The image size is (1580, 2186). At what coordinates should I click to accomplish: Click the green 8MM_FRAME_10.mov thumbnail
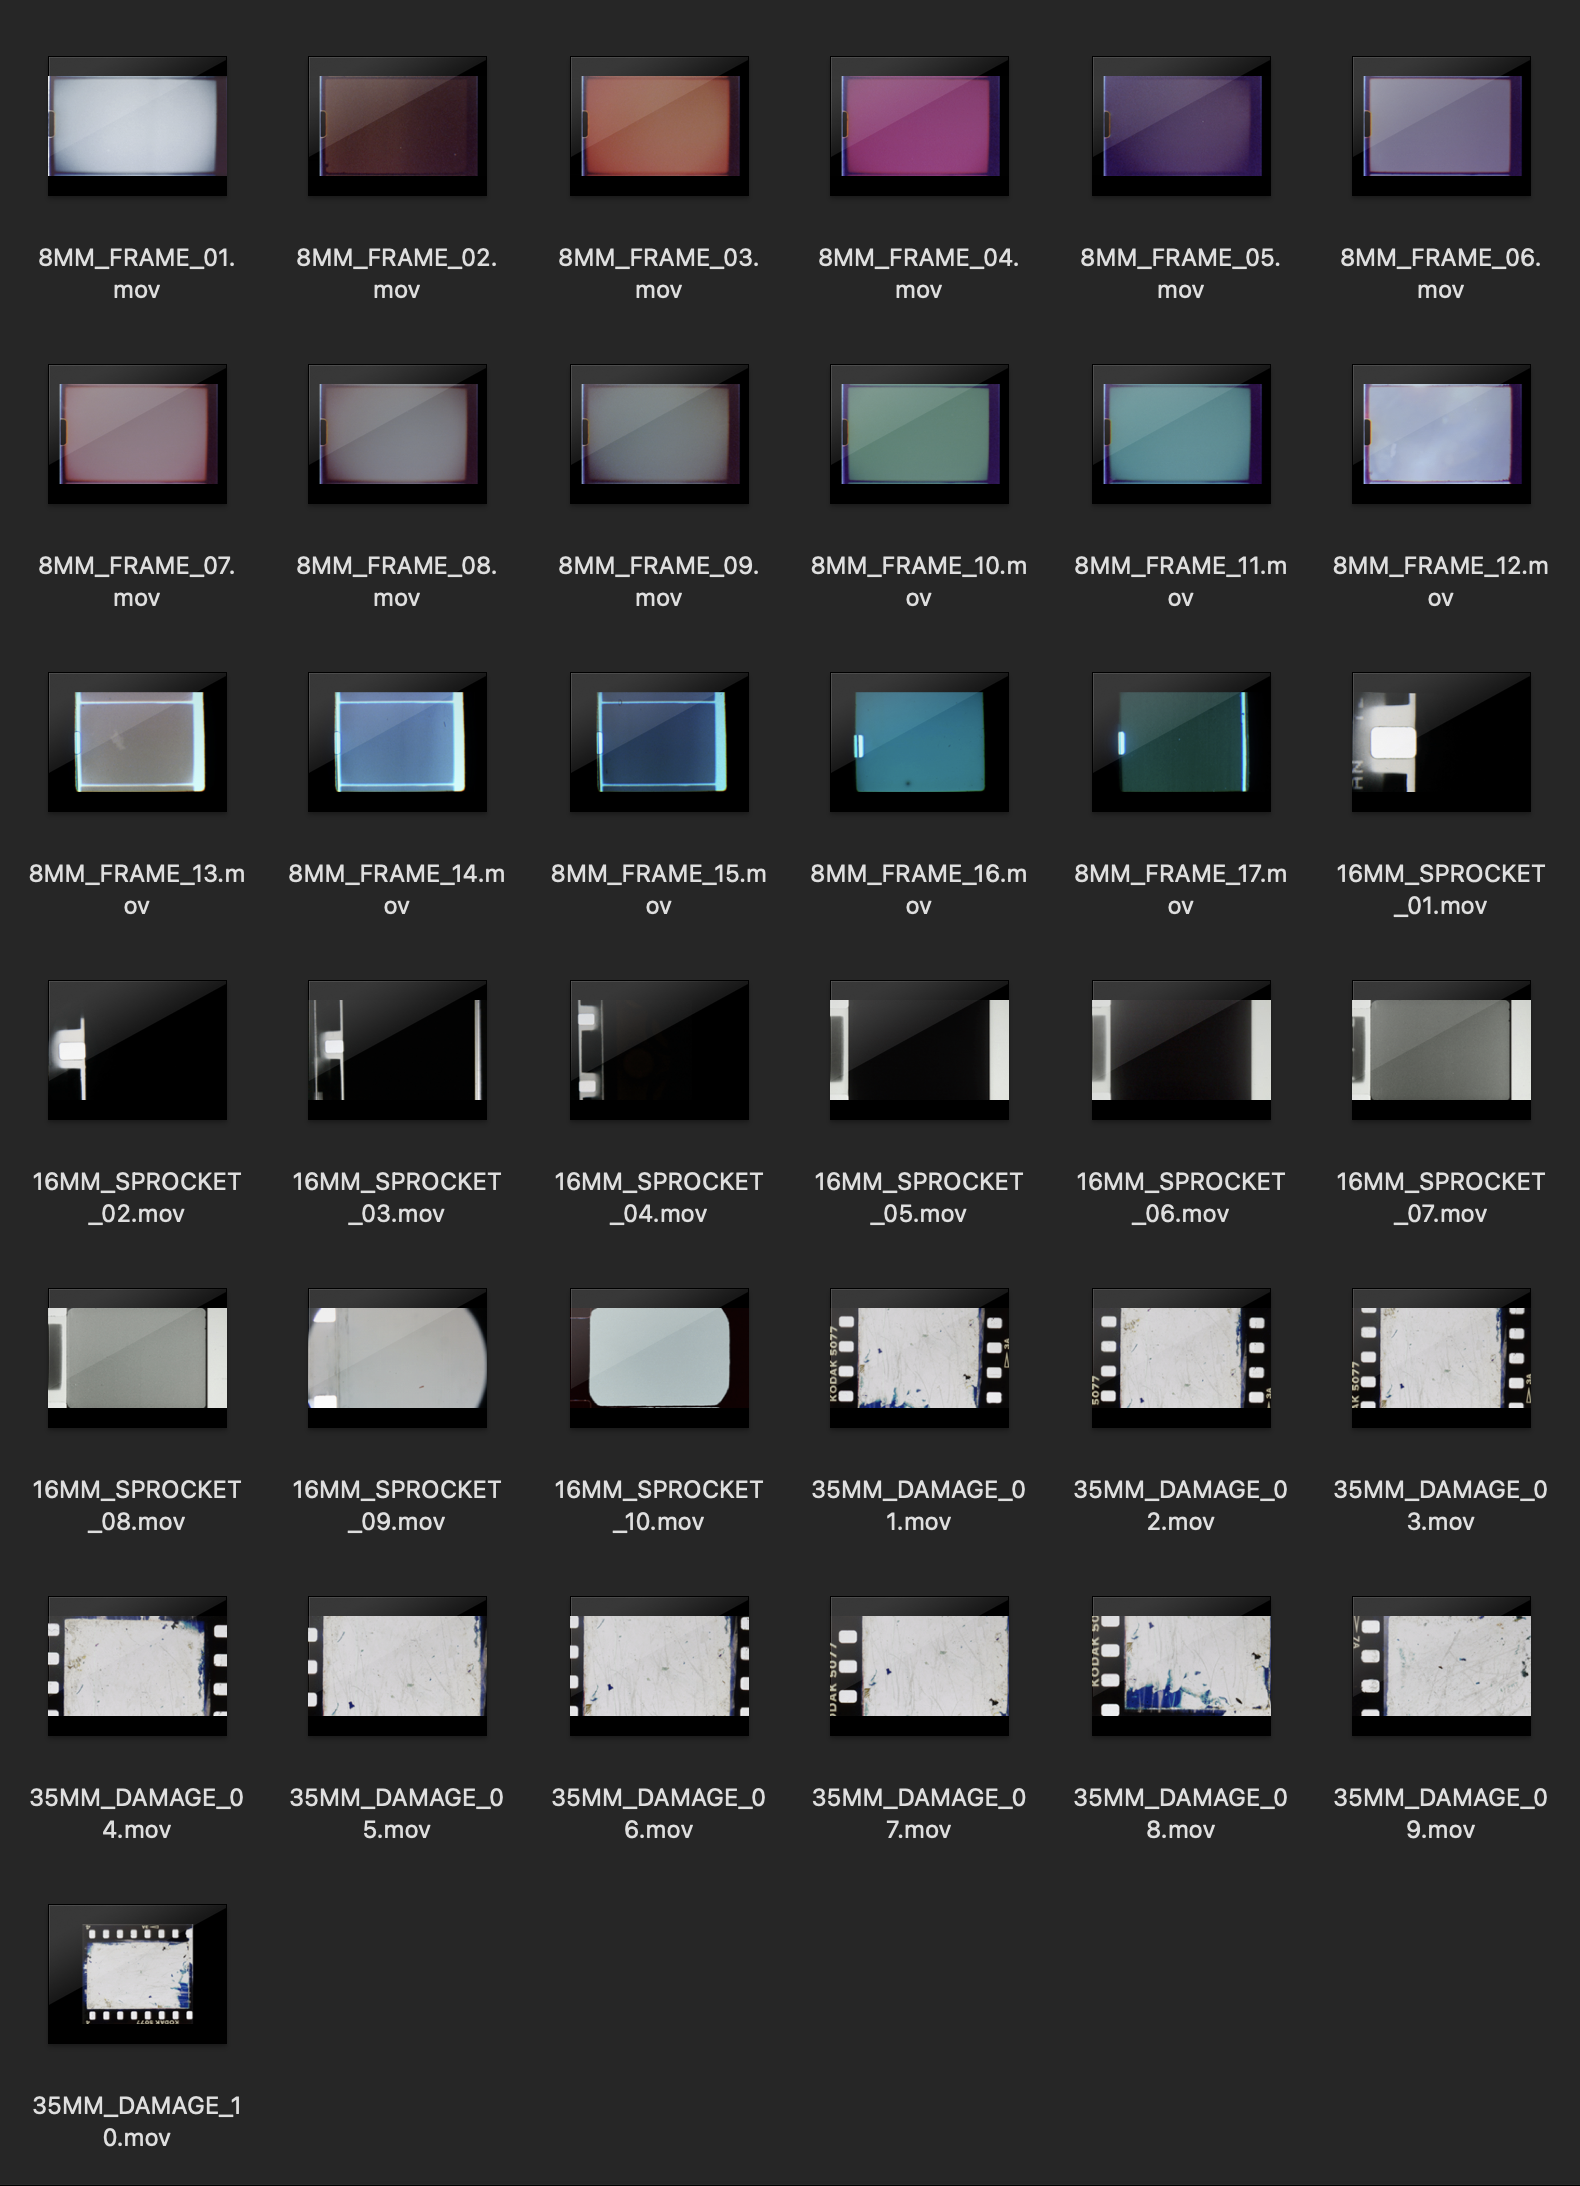[x=919, y=434]
